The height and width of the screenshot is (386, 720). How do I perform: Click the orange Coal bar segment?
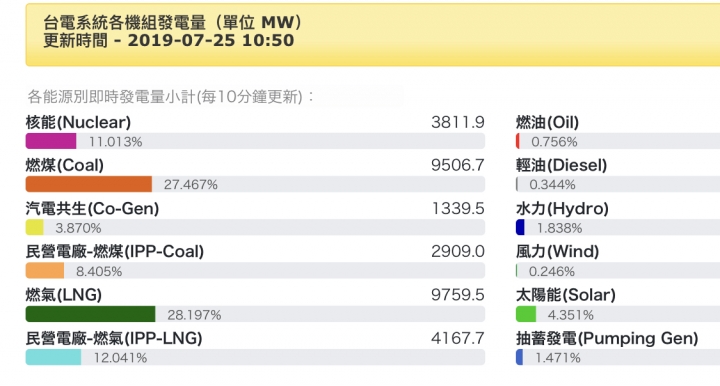pos(89,184)
